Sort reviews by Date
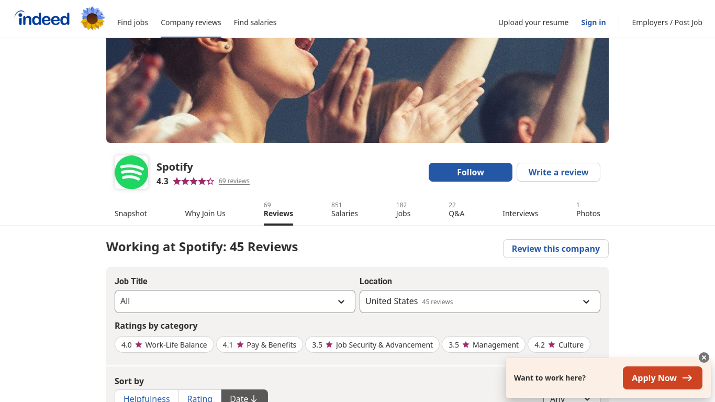 point(244,397)
